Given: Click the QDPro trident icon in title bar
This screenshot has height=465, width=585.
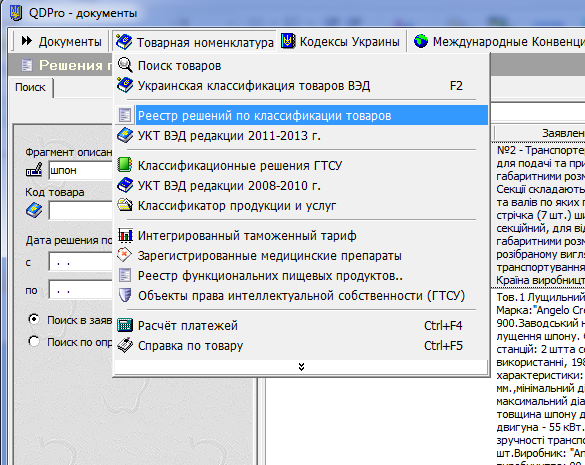Looking at the screenshot, I should (x=16, y=13).
